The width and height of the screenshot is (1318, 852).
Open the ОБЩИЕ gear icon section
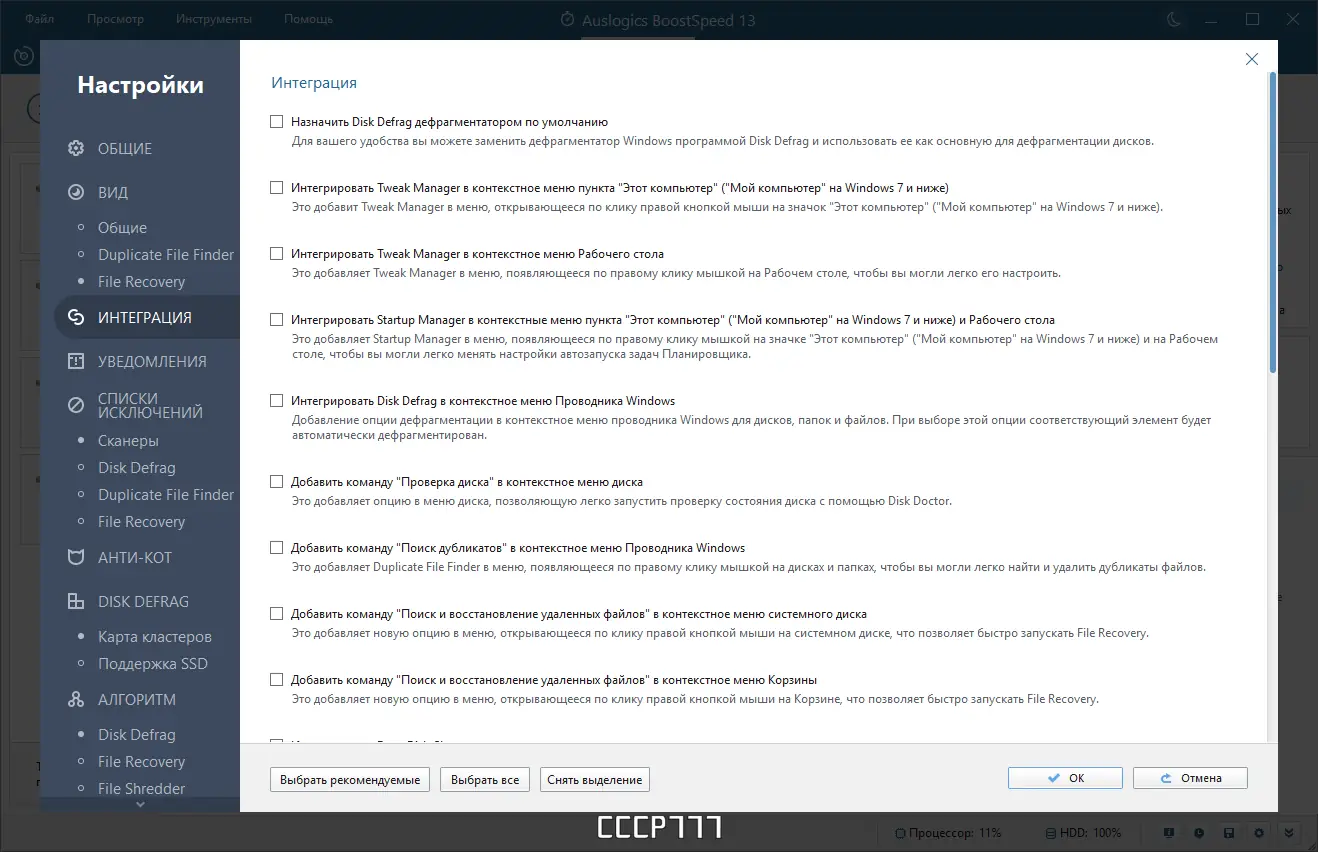coord(76,149)
